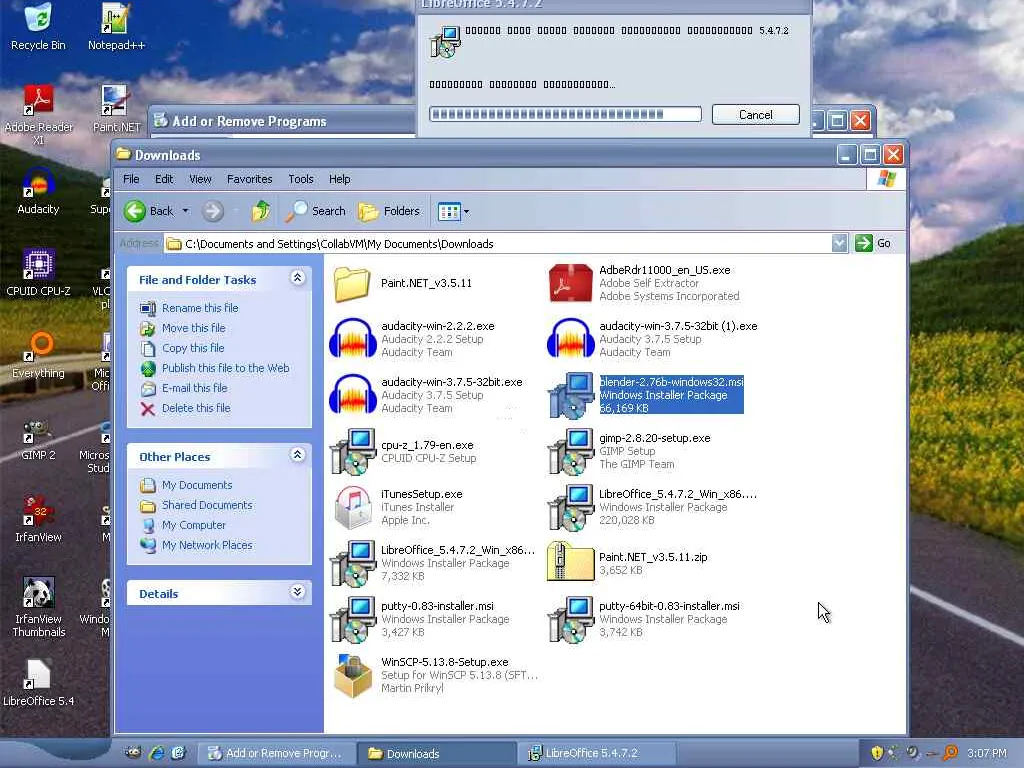Click Copy this file link
Image resolution: width=1024 pixels, height=768 pixels.
coord(193,348)
